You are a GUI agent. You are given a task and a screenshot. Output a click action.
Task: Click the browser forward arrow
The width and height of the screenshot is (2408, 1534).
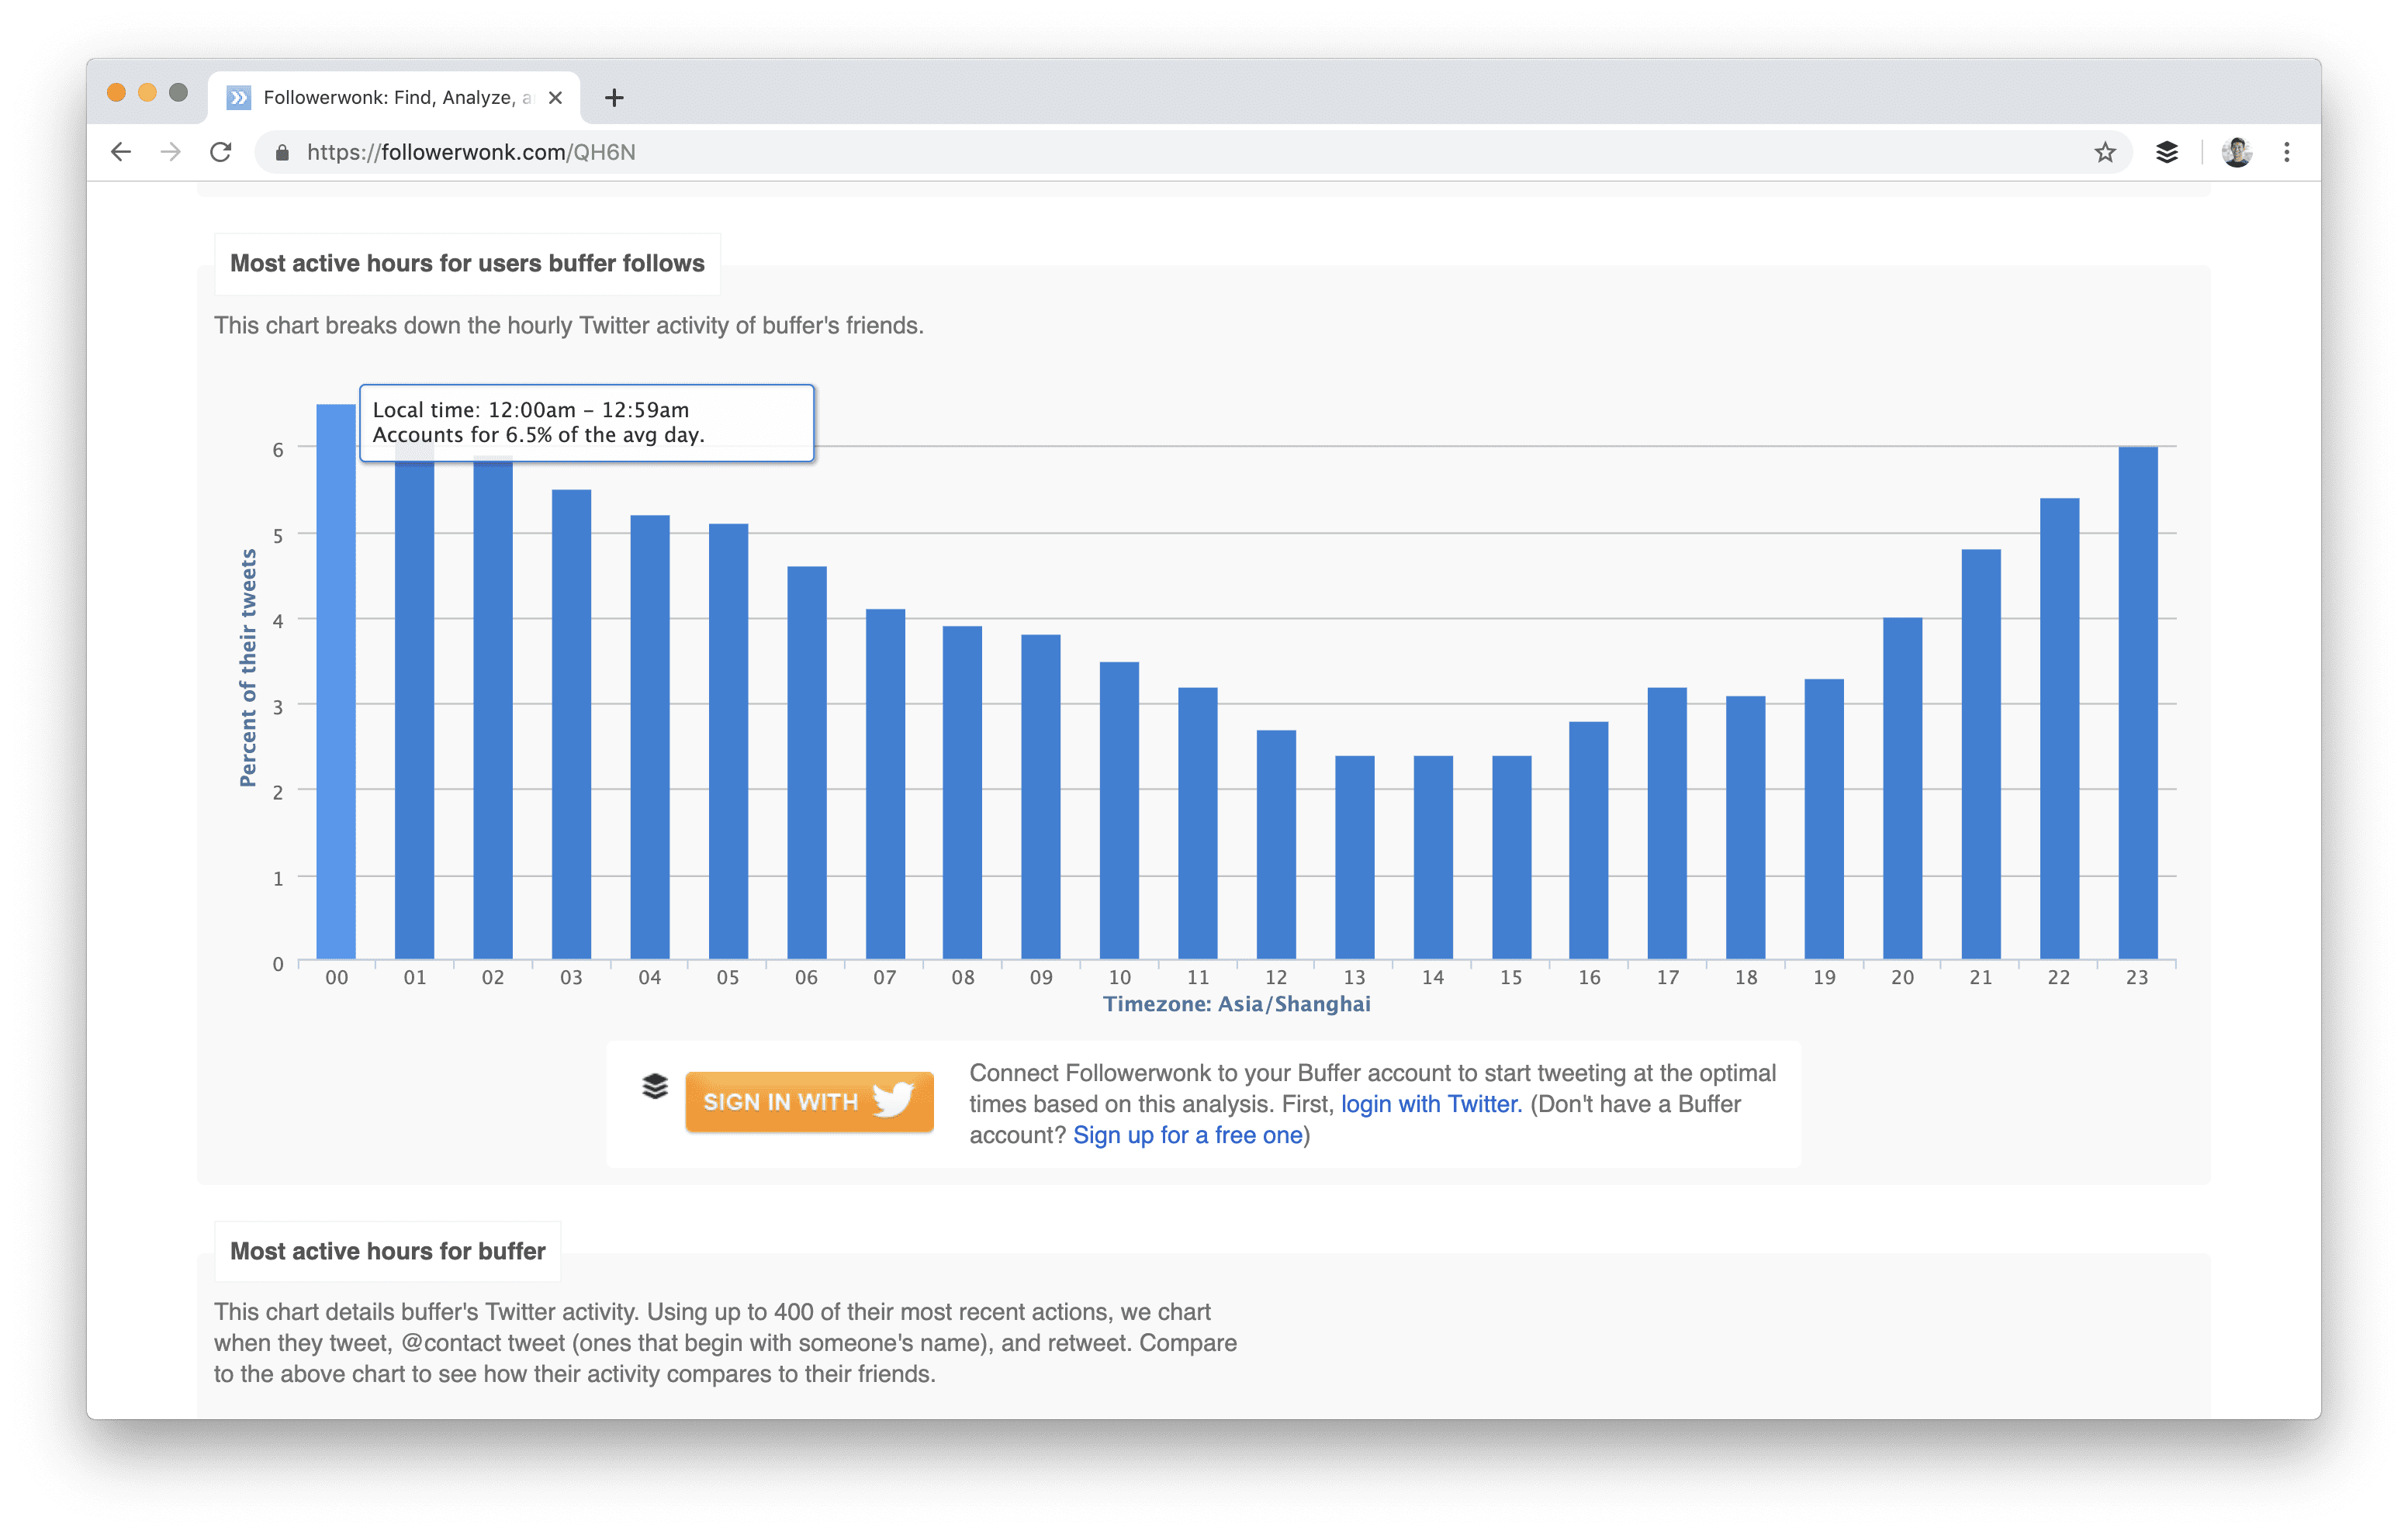(x=171, y=152)
